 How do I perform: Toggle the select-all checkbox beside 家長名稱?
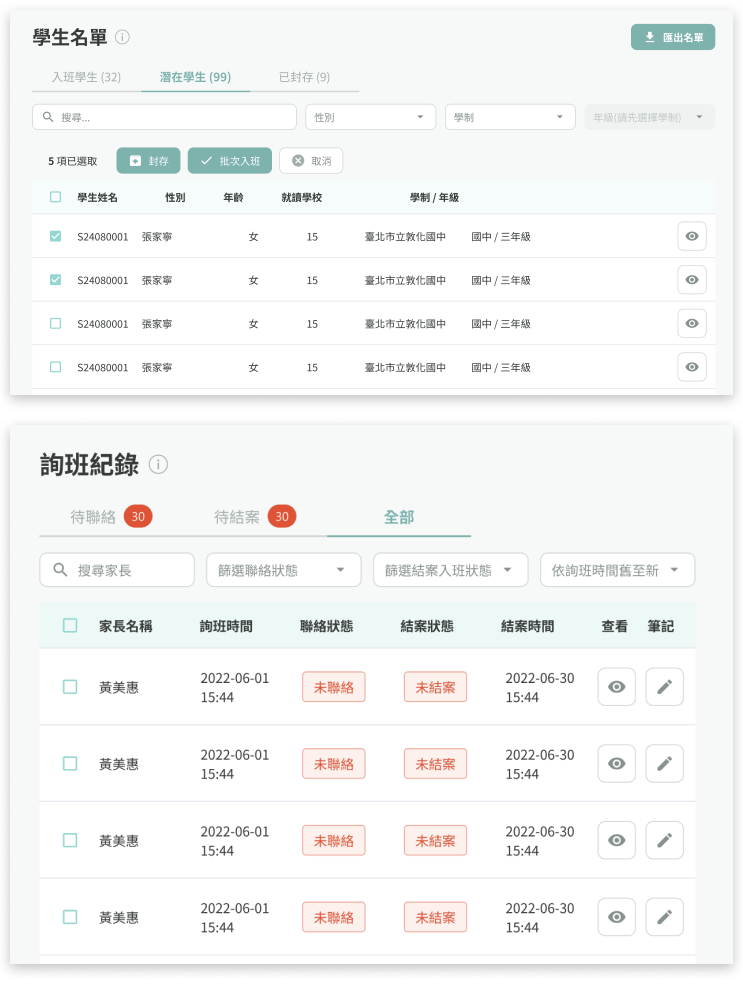click(70, 626)
